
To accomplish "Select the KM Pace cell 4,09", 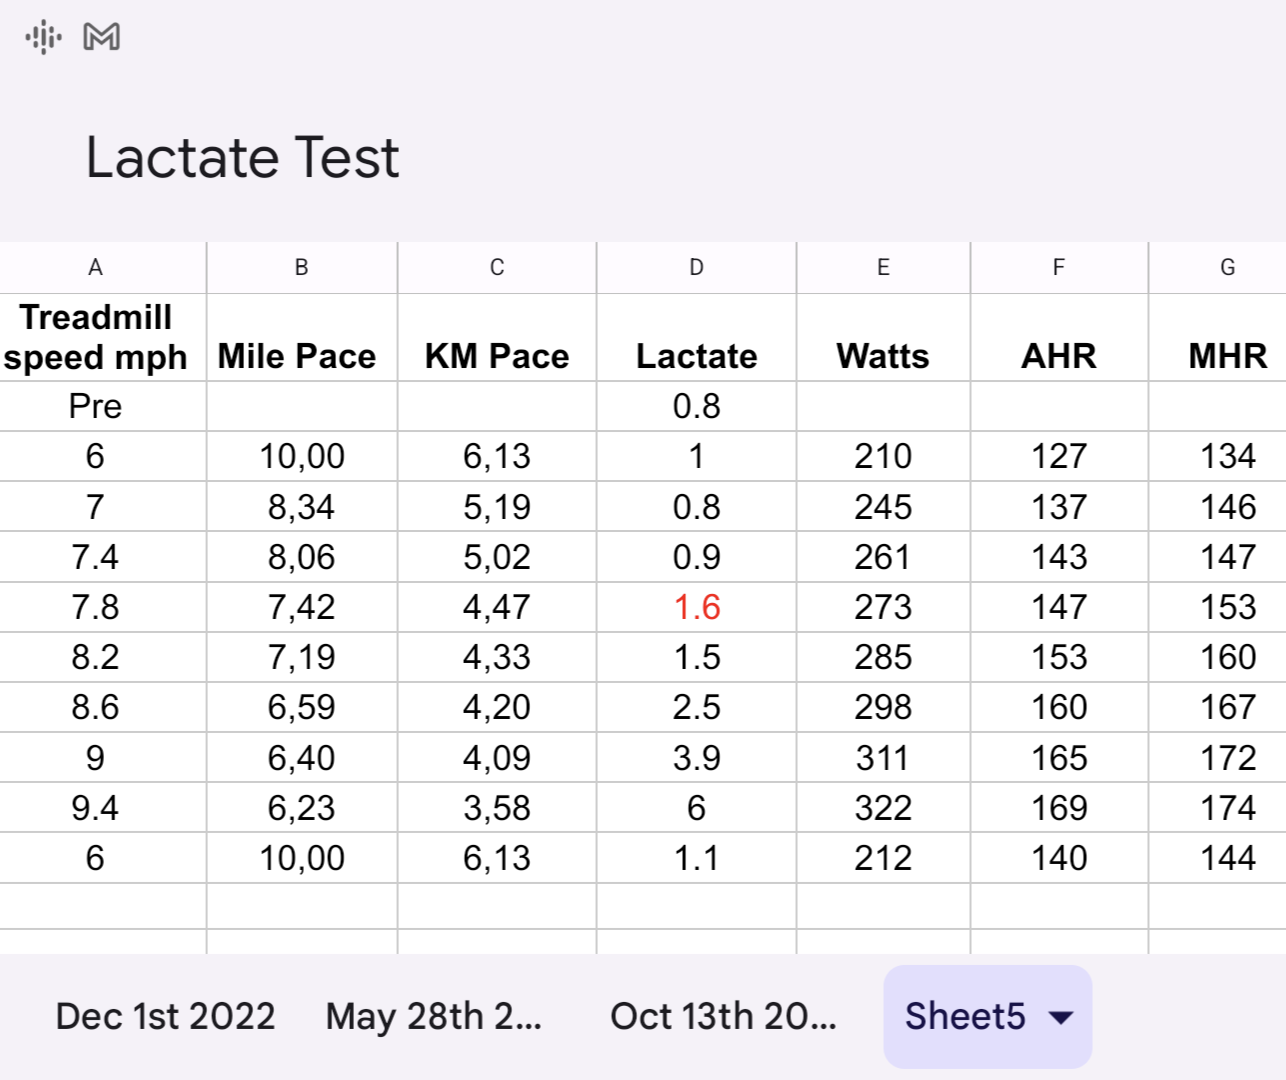I will point(496,758).
